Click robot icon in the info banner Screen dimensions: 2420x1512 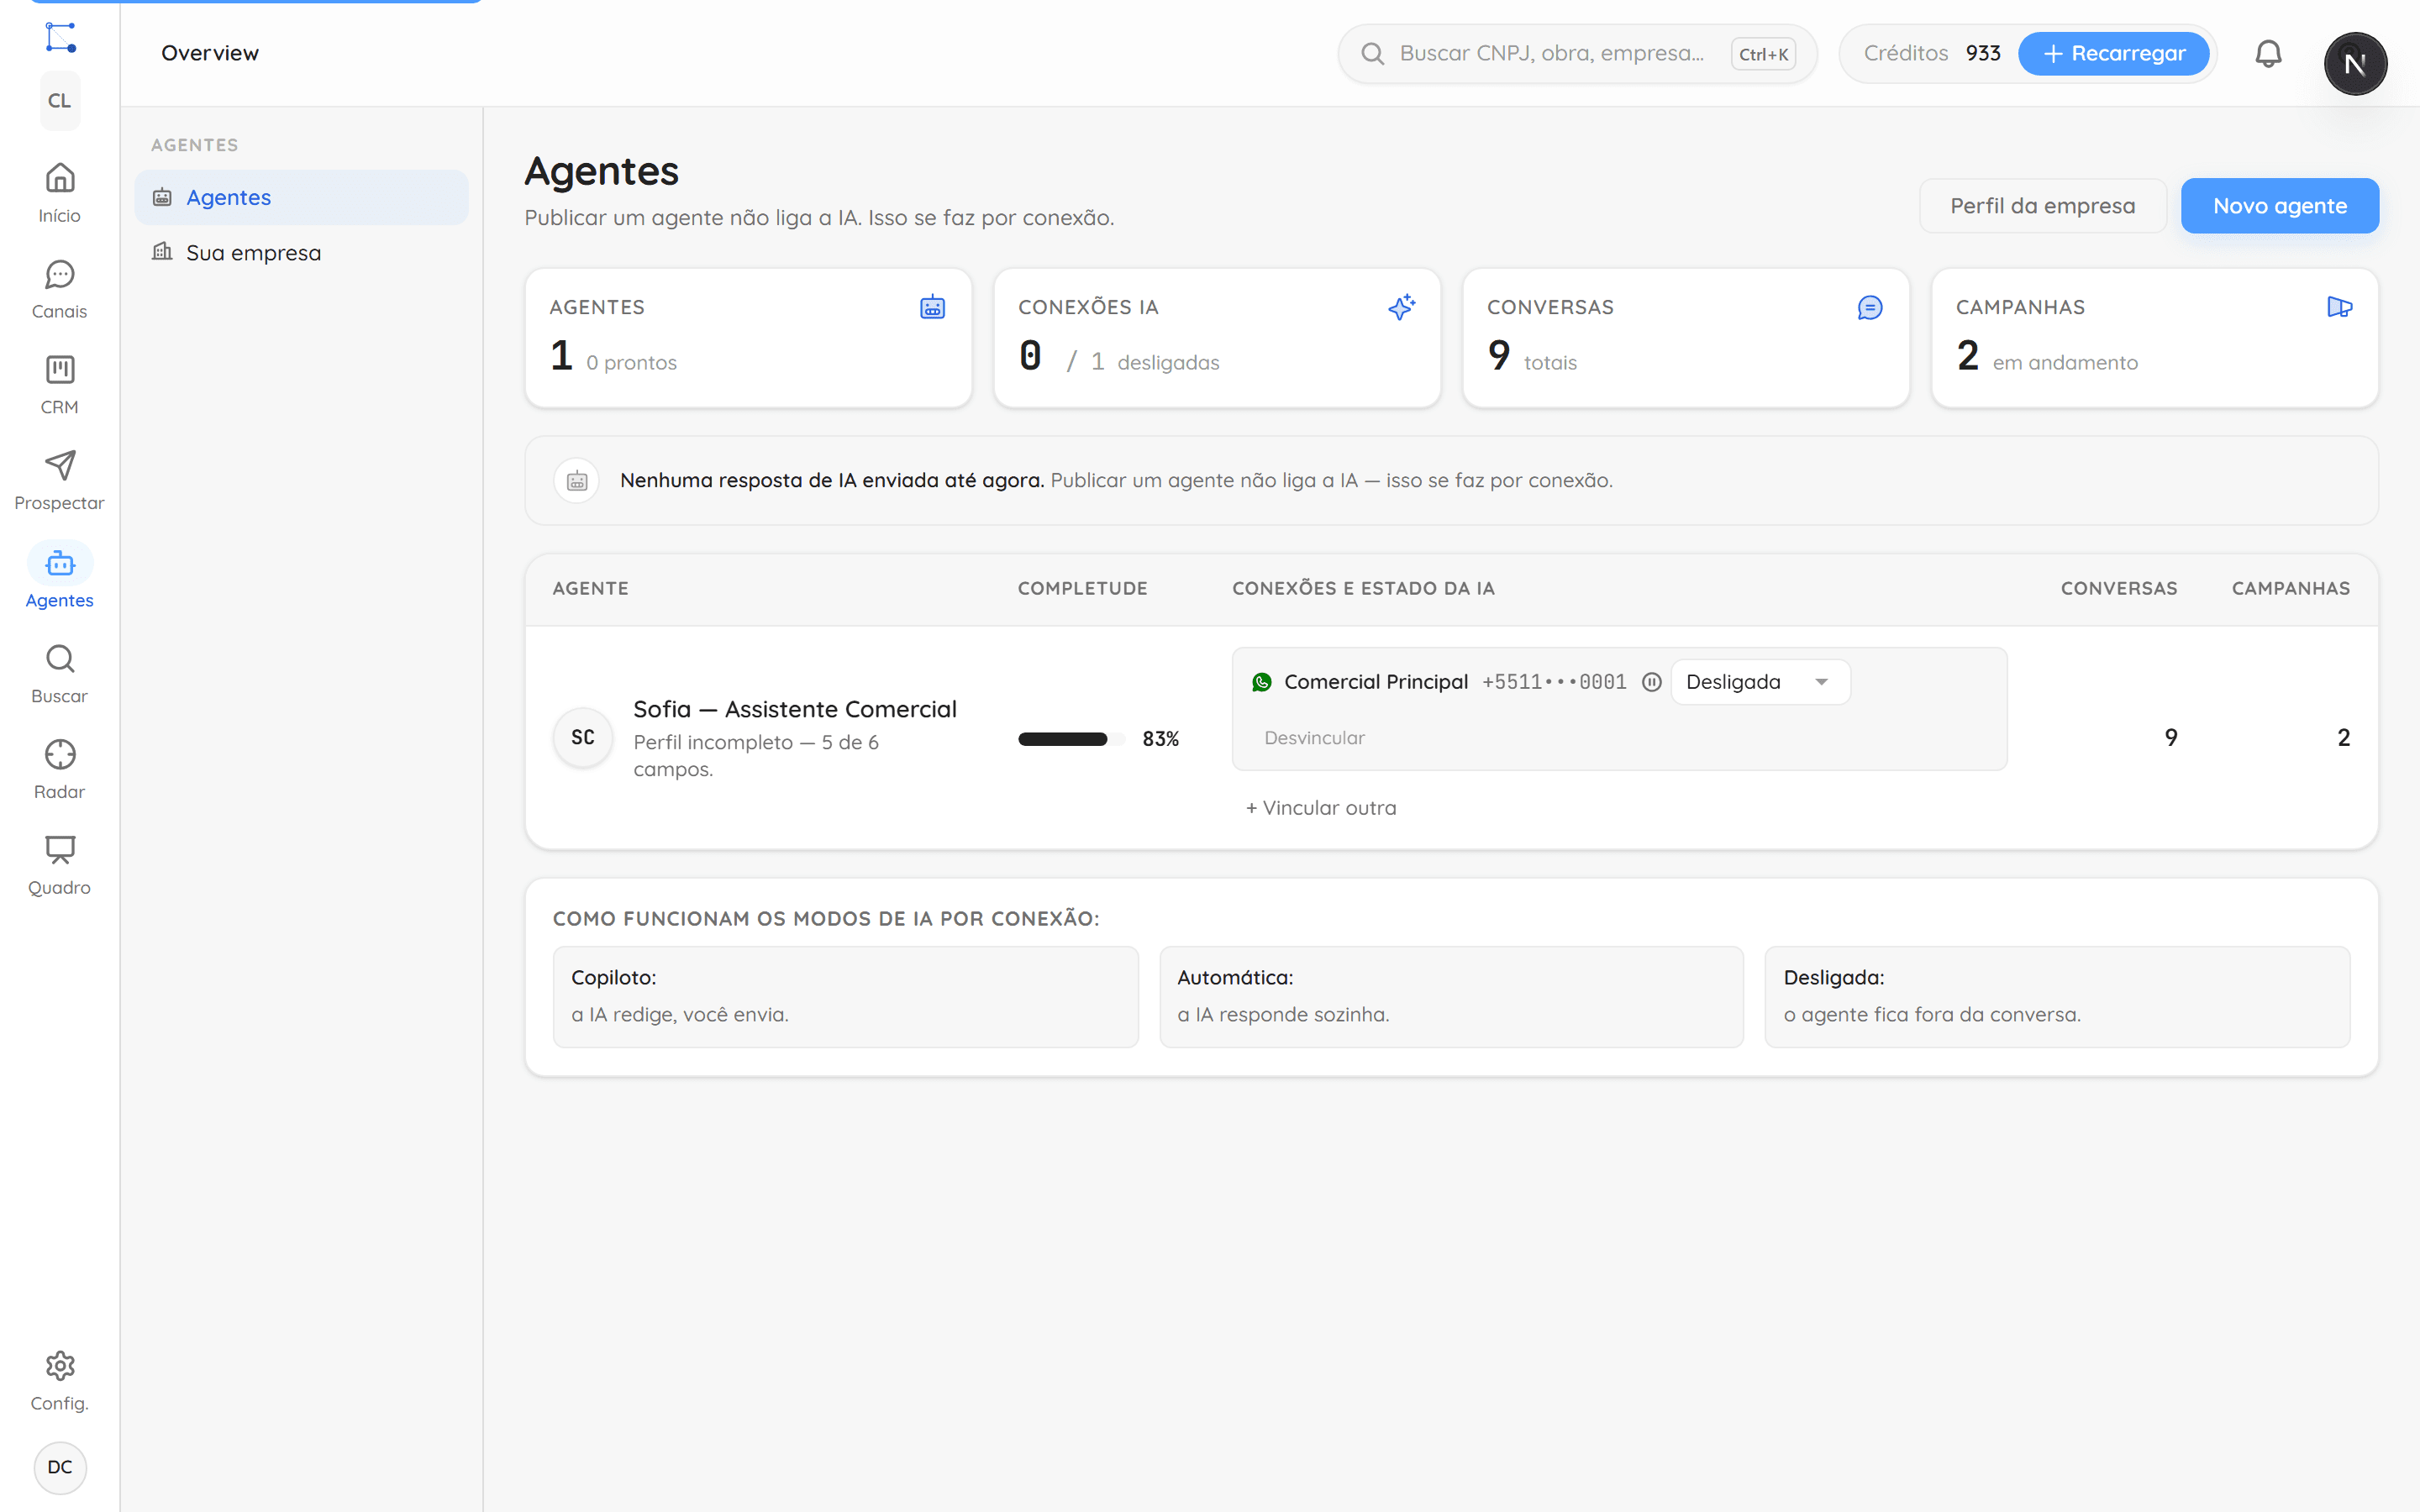coord(577,481)
